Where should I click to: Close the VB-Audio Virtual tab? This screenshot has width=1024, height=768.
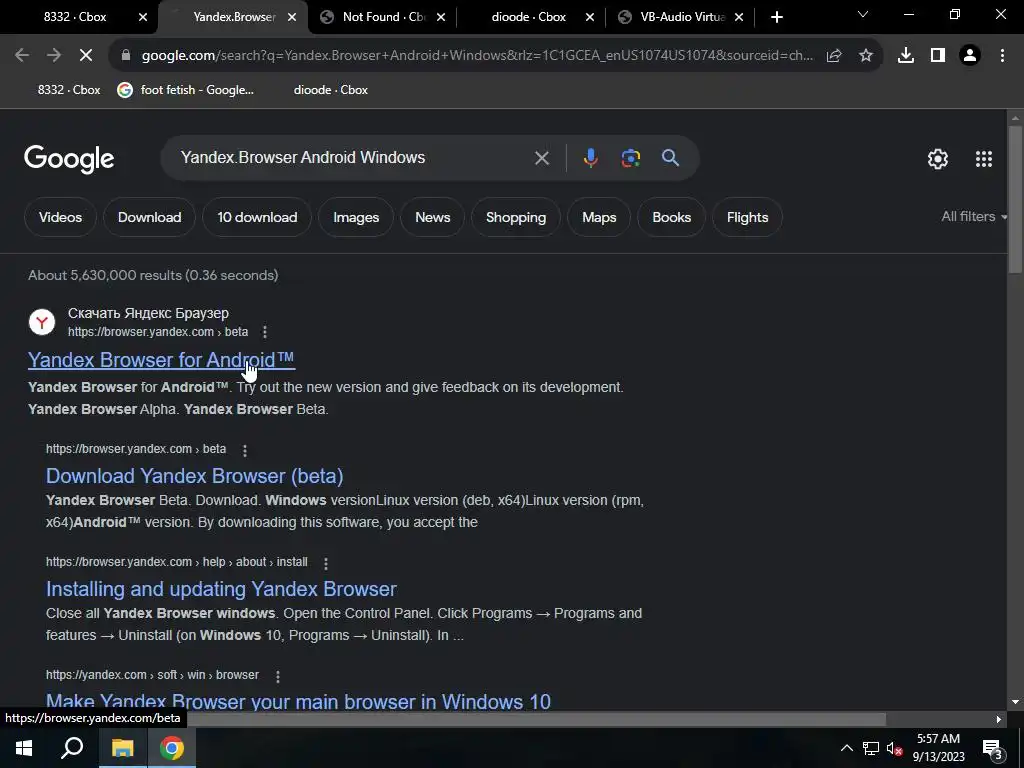click(739, 17)
